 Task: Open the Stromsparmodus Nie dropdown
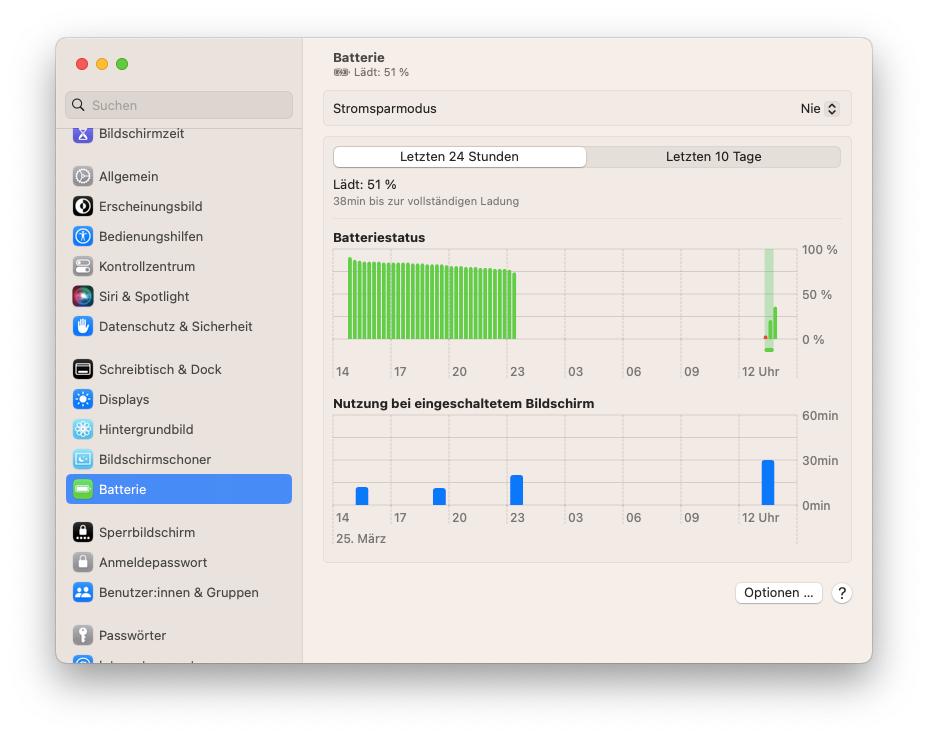819,109
